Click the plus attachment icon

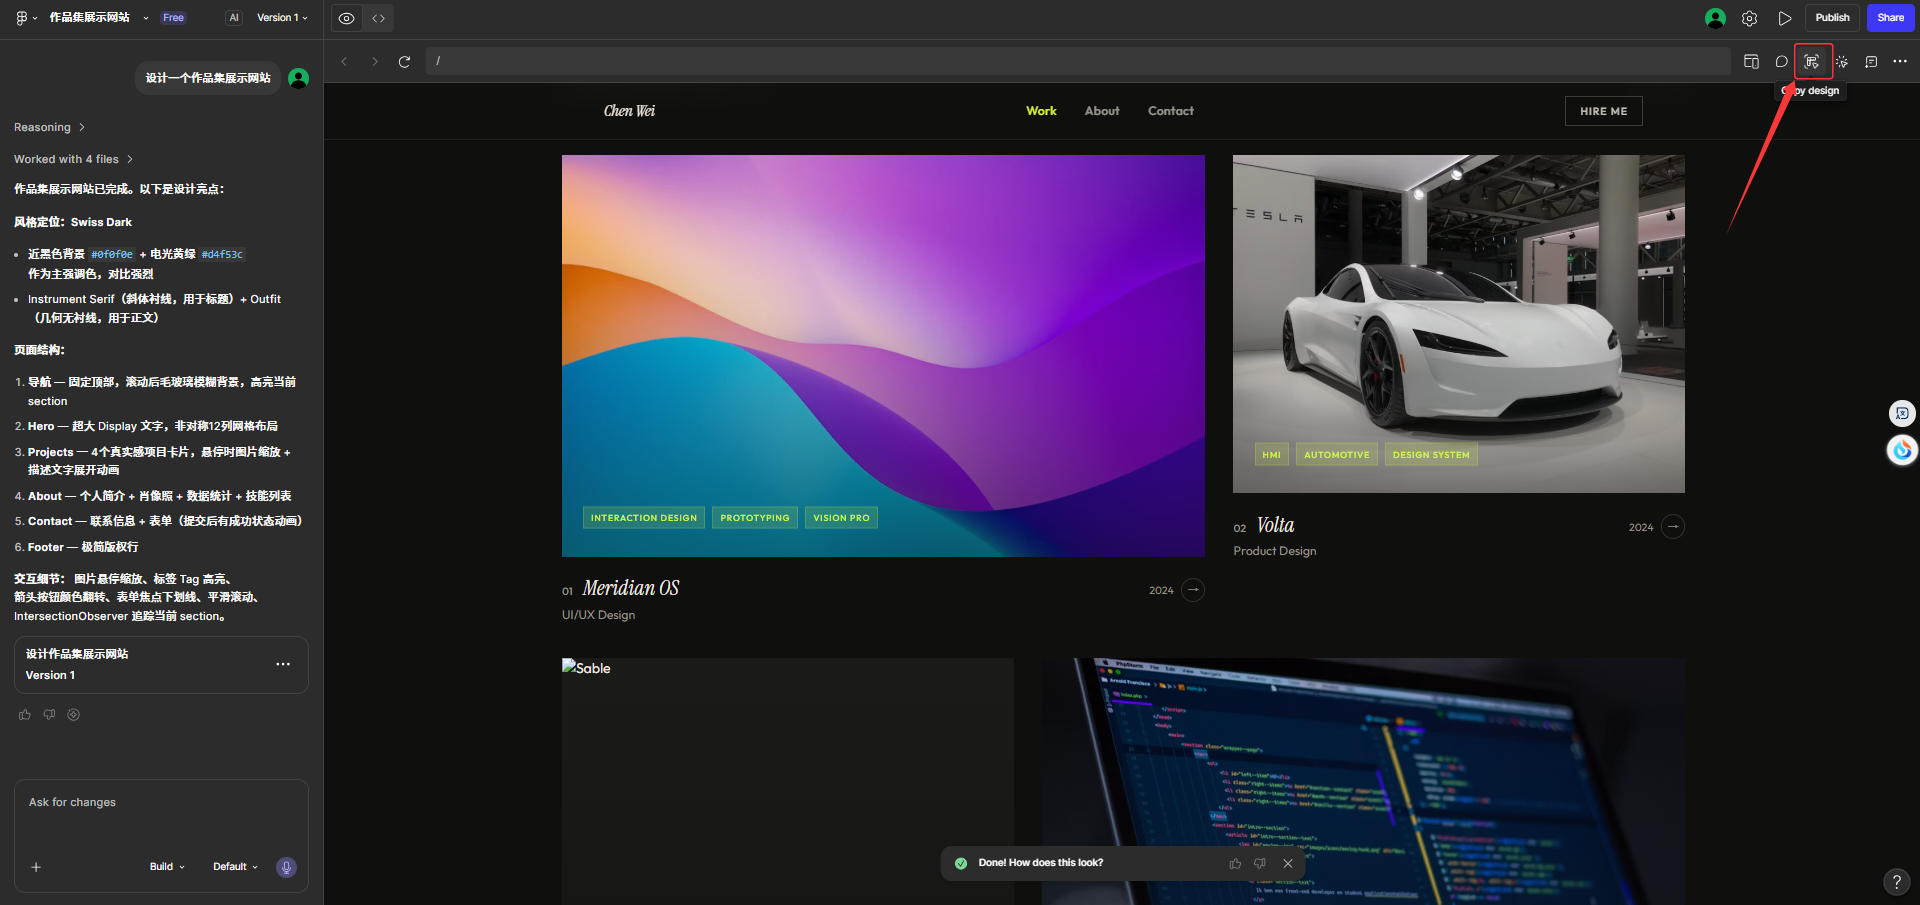(36, 867)
